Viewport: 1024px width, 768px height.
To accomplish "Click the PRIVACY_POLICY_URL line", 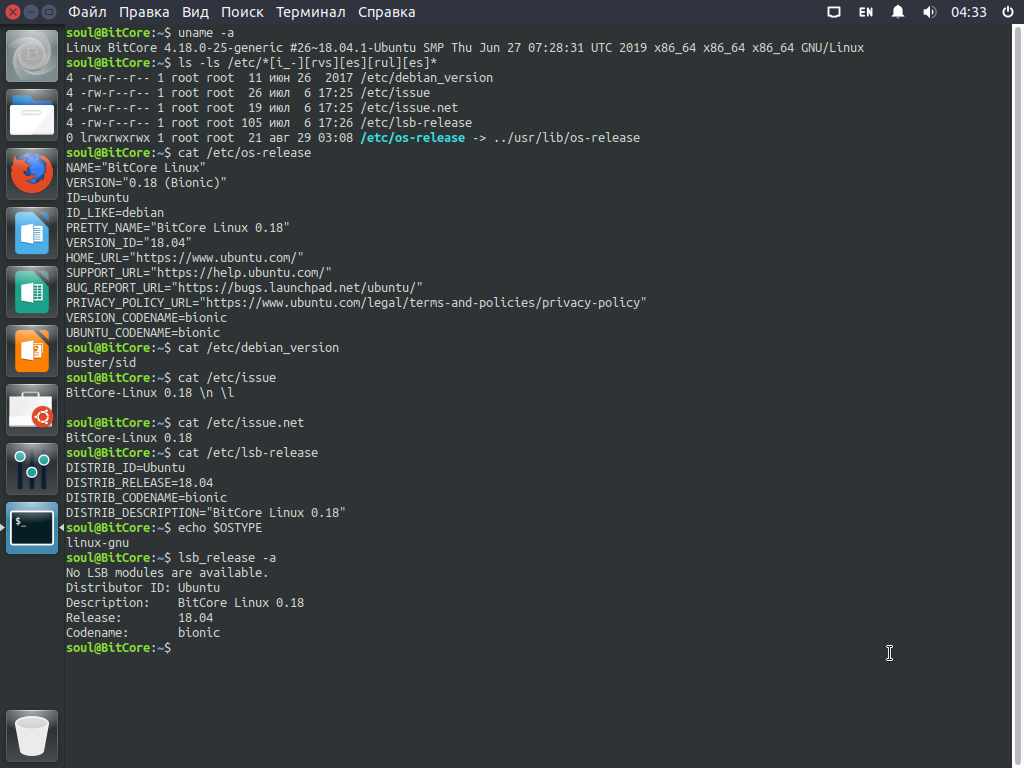I will pyautogui.click(x=356, y=303).
